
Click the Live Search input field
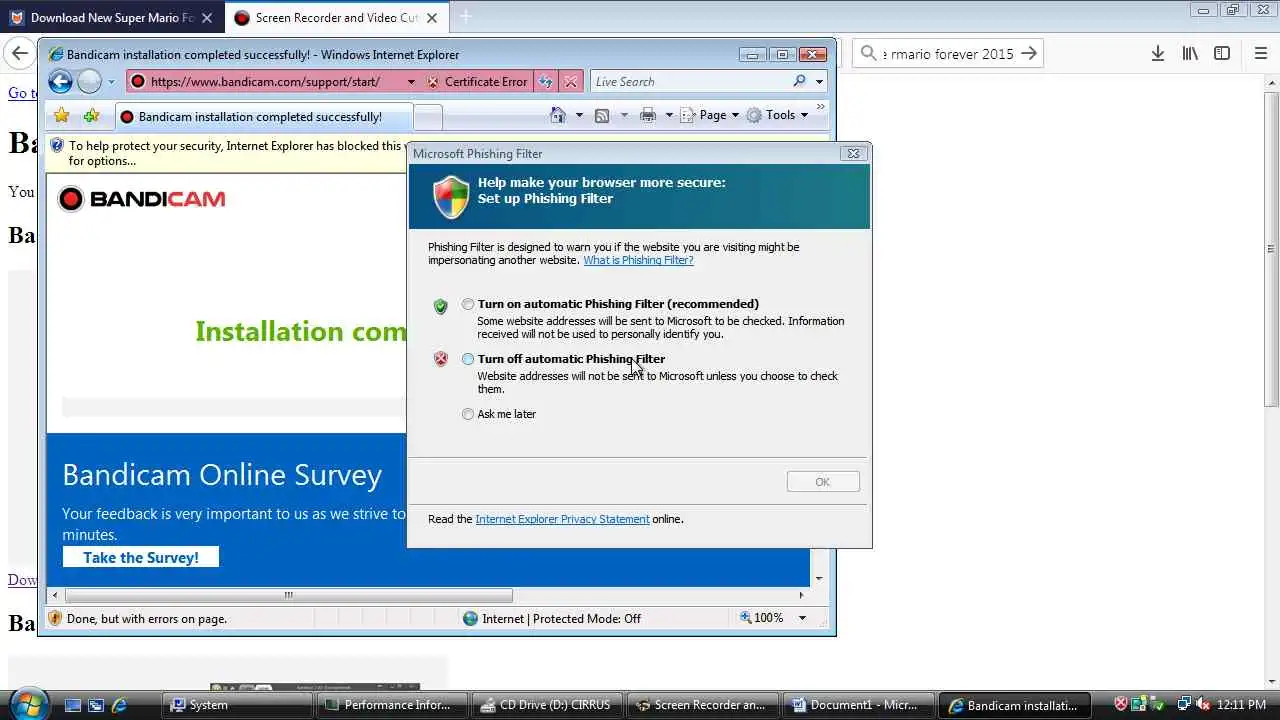point(688,82)
